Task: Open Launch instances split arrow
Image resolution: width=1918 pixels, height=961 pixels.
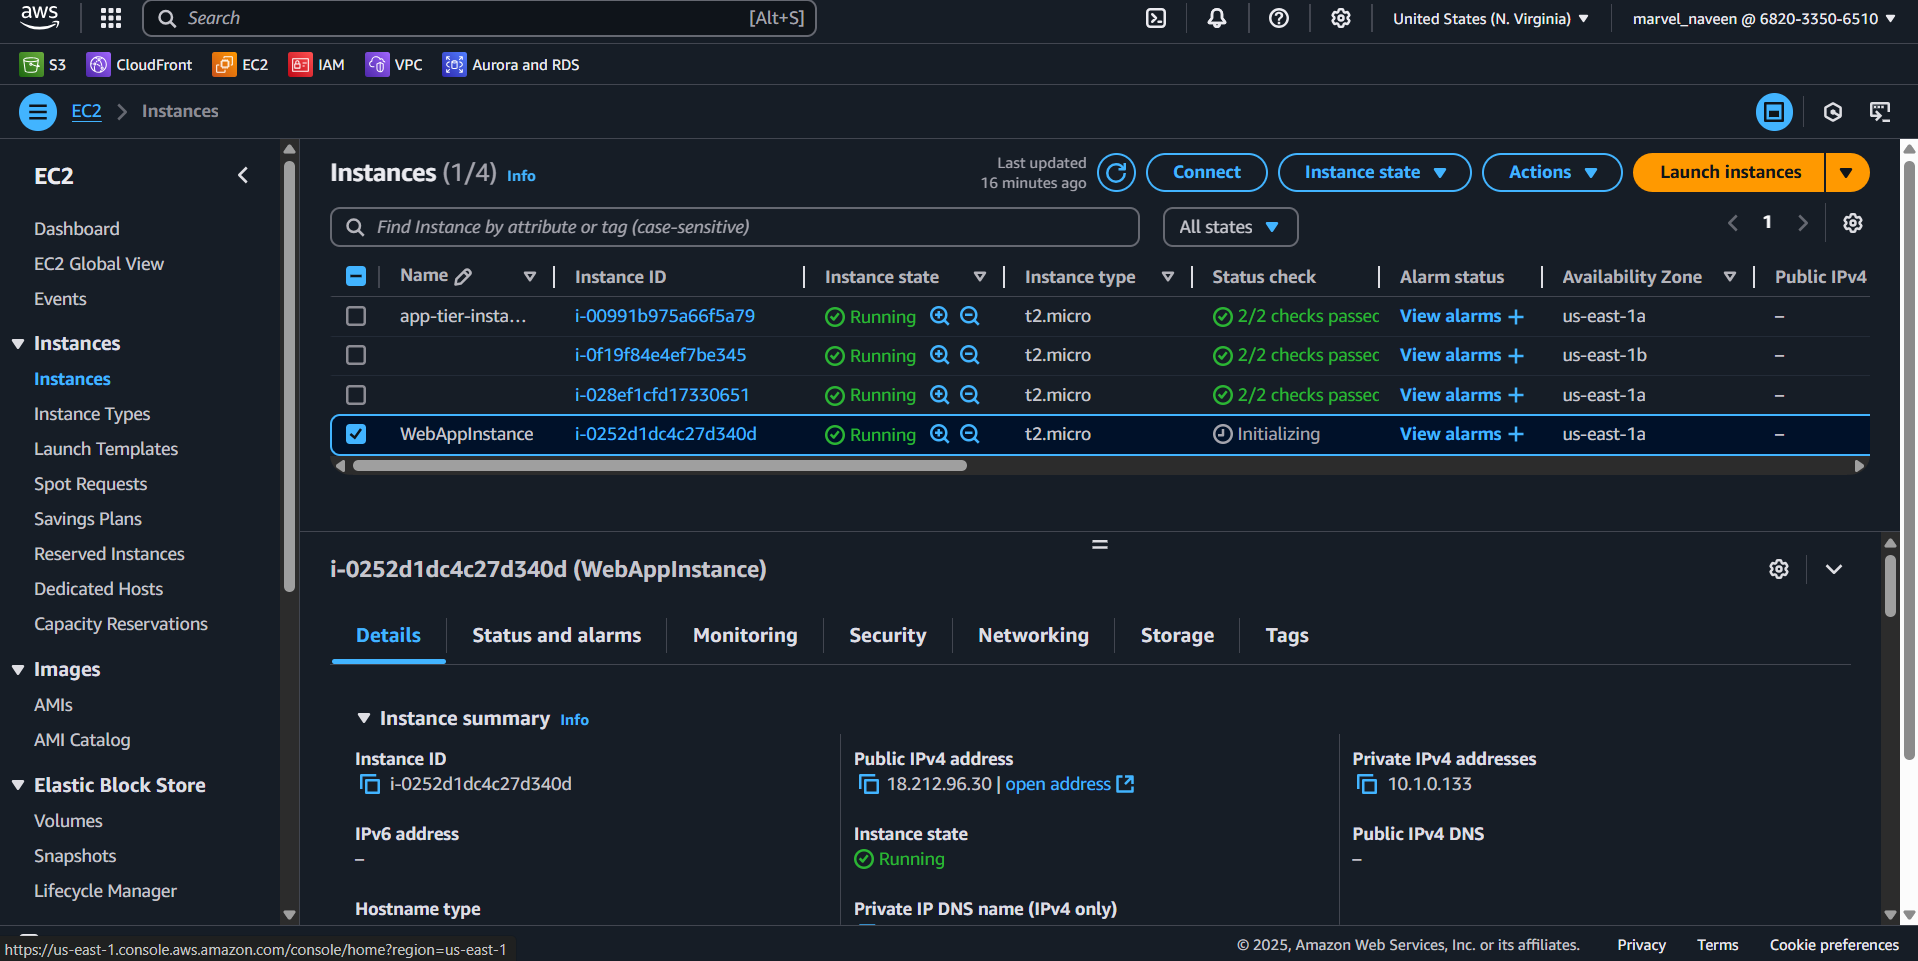Action: [x=1847, y=172]
